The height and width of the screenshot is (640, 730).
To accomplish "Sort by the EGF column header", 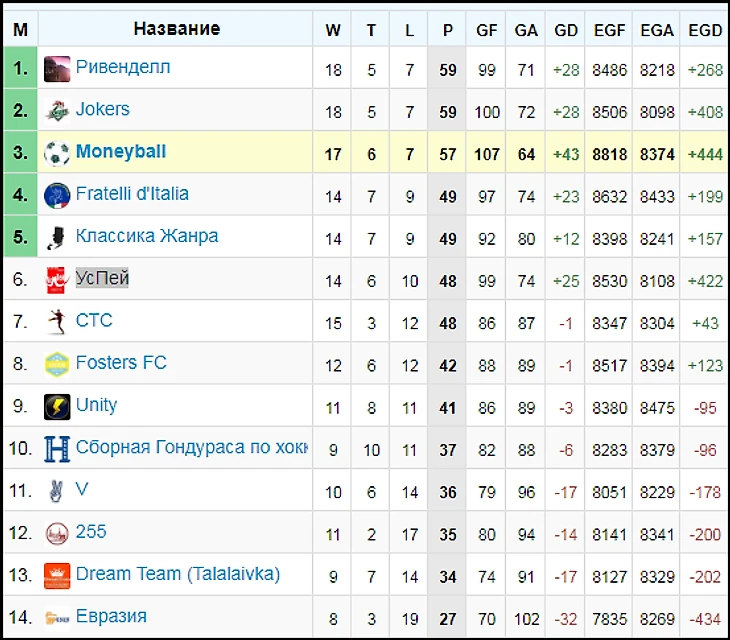I will pyautogui.click(x=609, y=30).
